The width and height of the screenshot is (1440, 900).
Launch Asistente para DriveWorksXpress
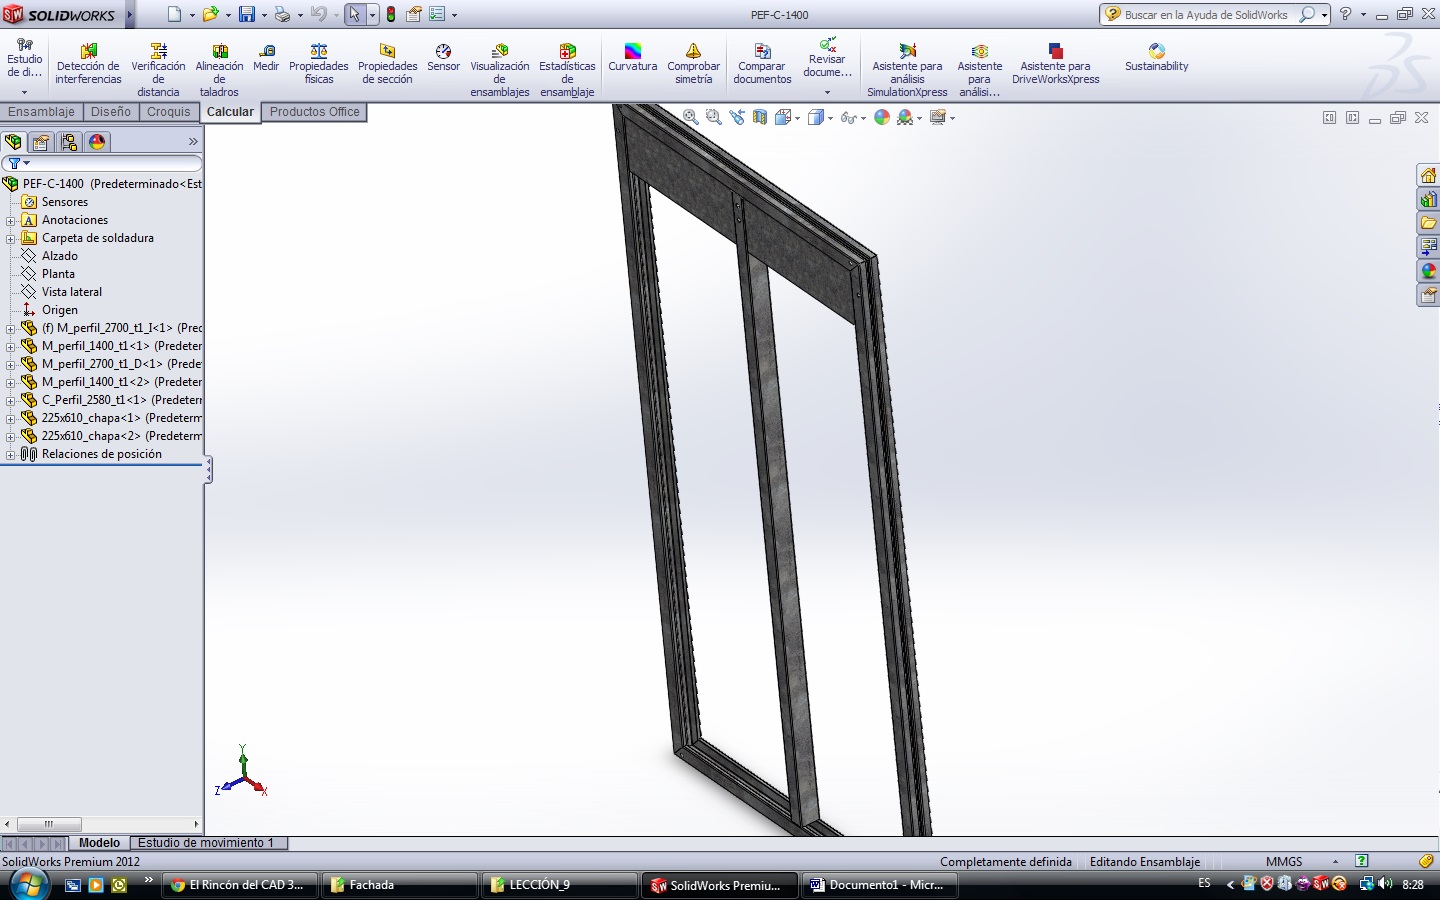click(1055, 64)
